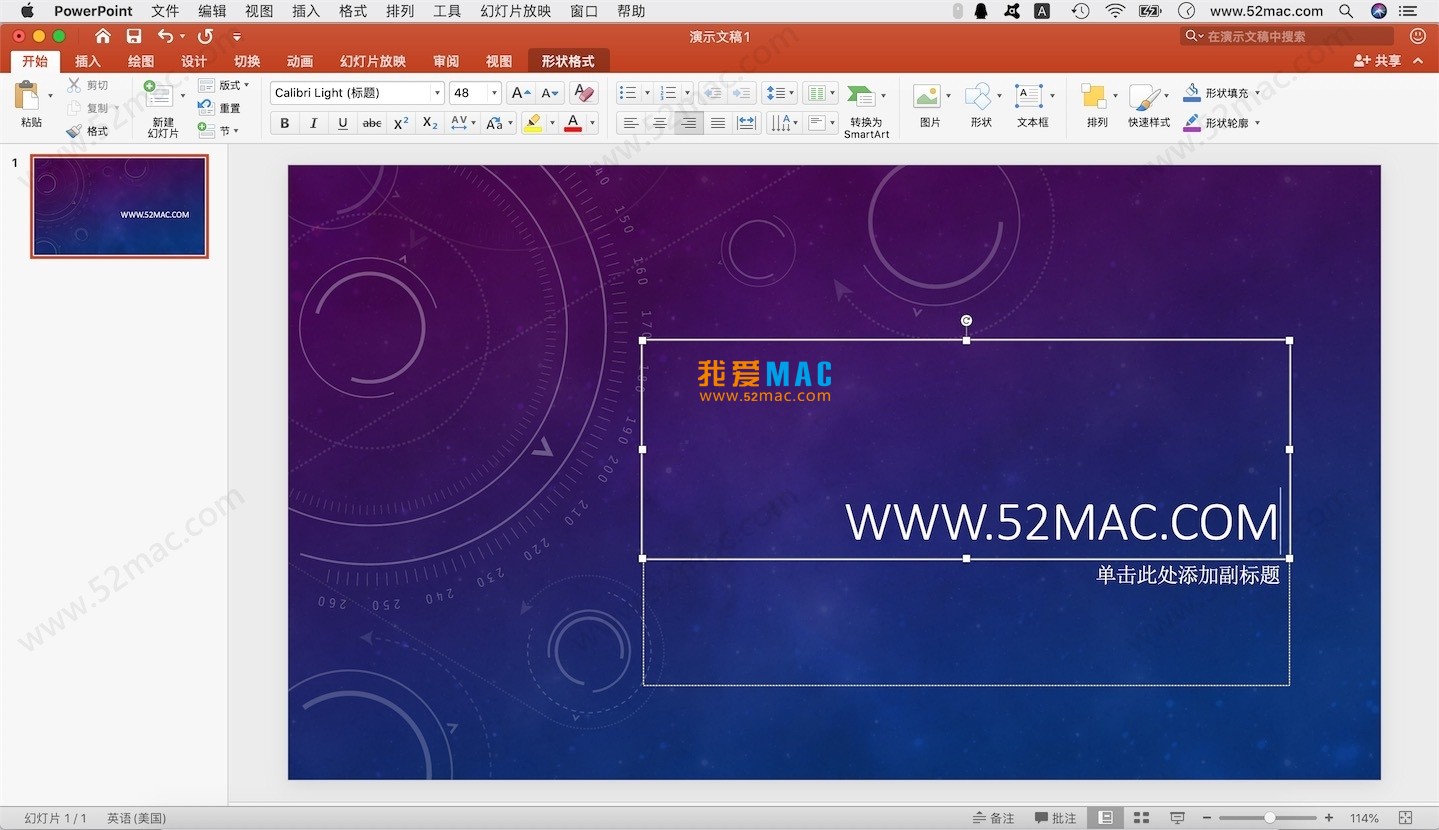Select the Format Painter (格式) brush
Screen dimensions: 1439x830
(x=74, y=131)
